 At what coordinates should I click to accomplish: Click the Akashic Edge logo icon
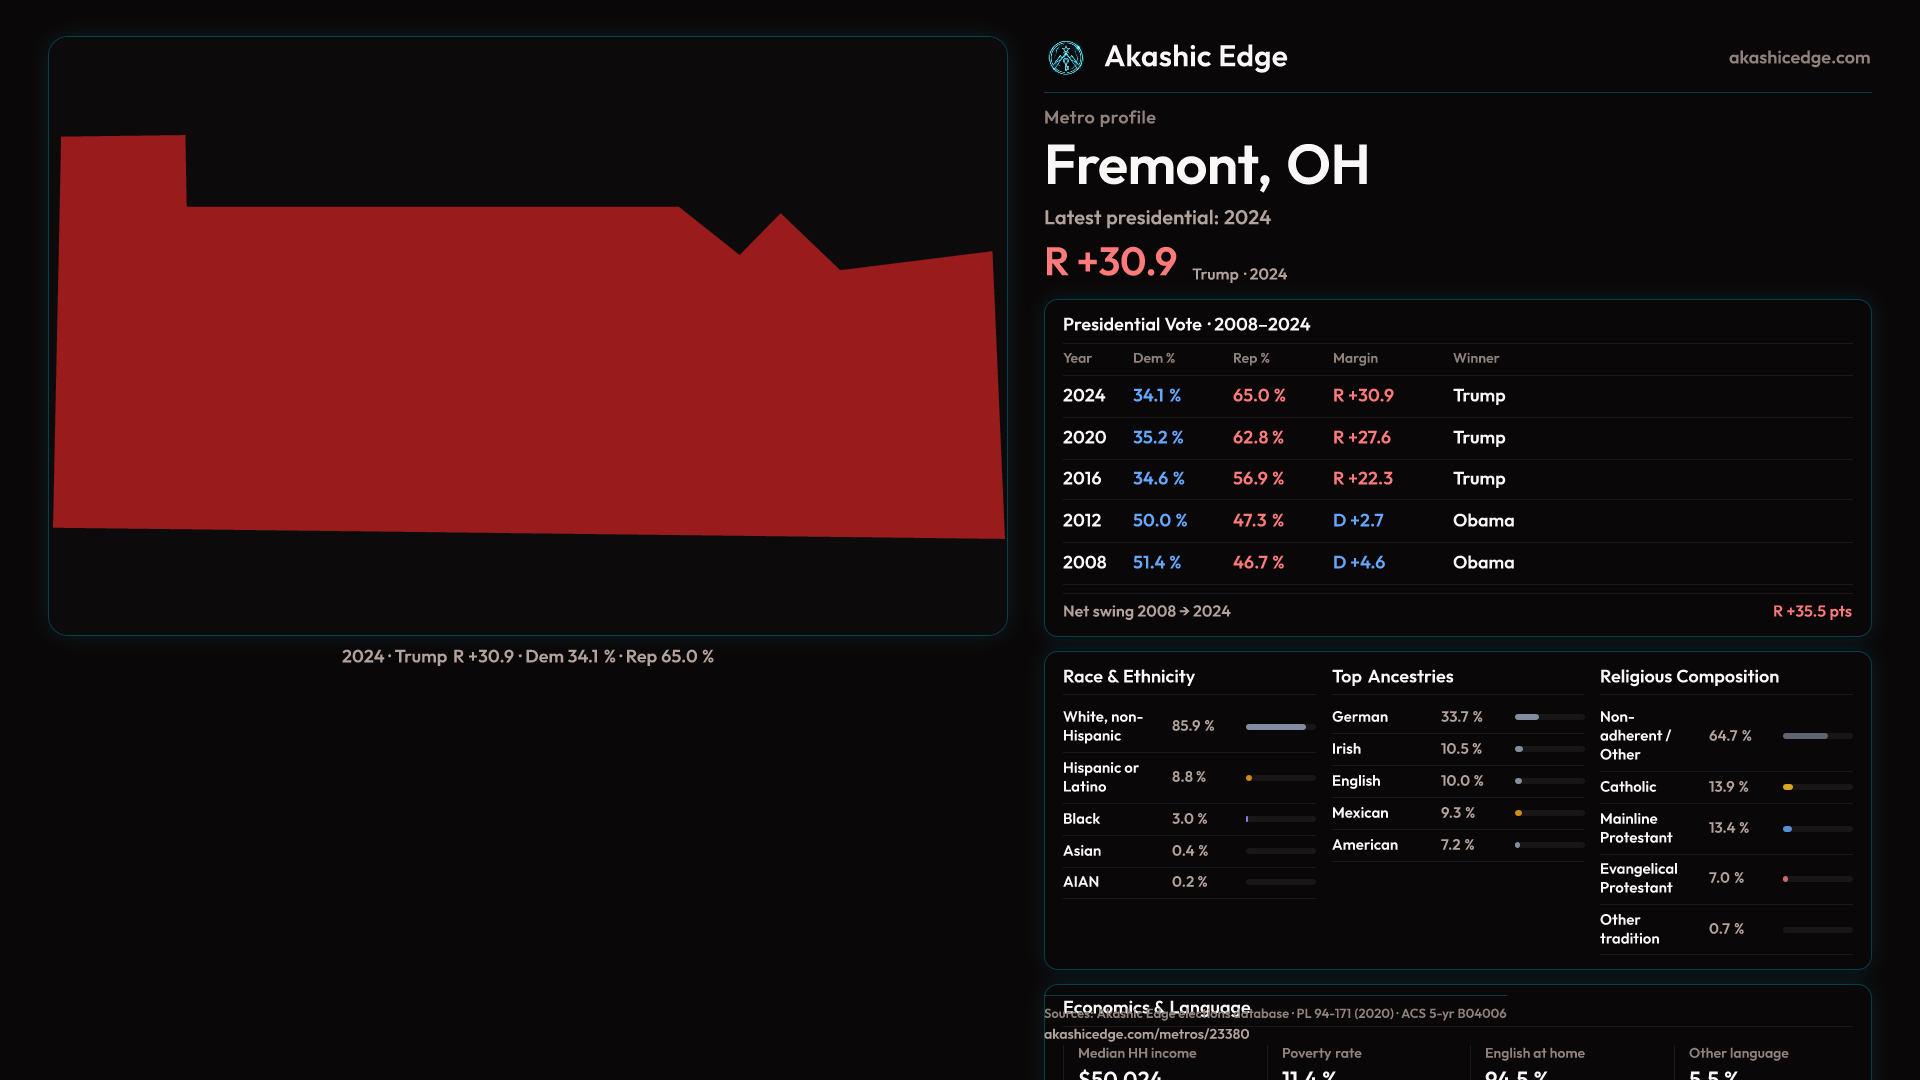(1066, 58)
